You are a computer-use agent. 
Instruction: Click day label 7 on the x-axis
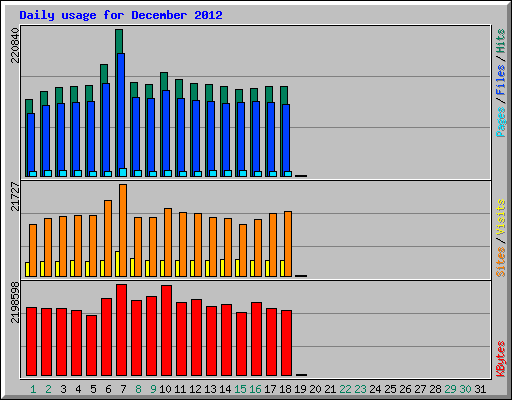point(123,389)
